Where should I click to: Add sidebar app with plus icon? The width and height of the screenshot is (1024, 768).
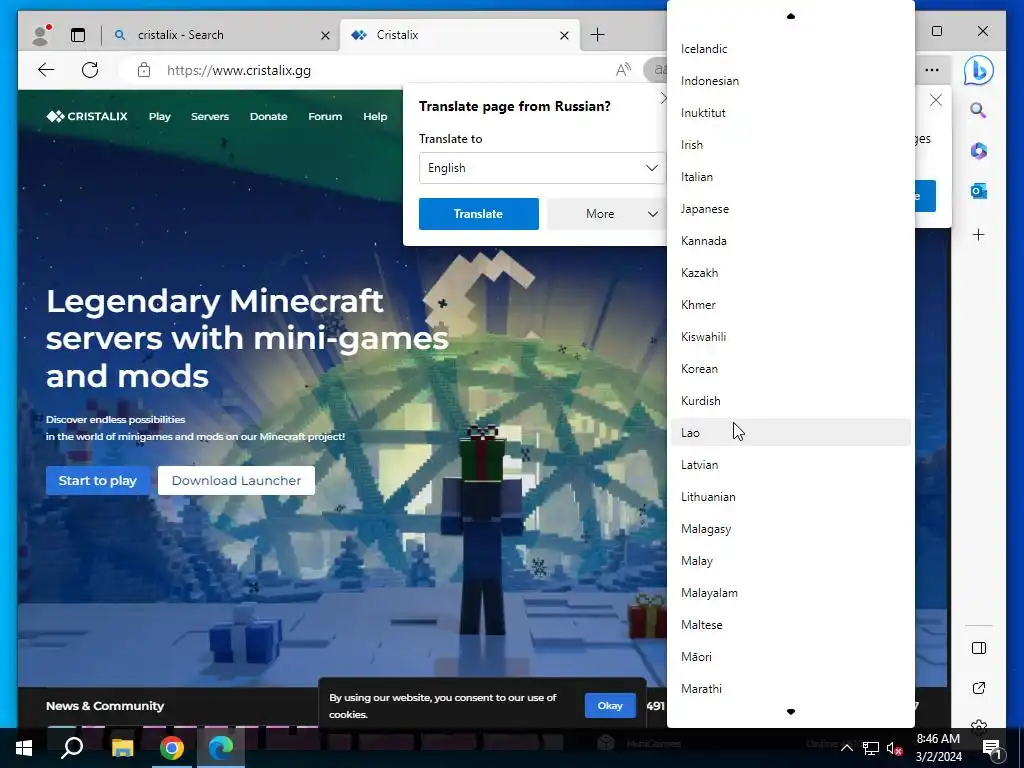tap(978, 234)
